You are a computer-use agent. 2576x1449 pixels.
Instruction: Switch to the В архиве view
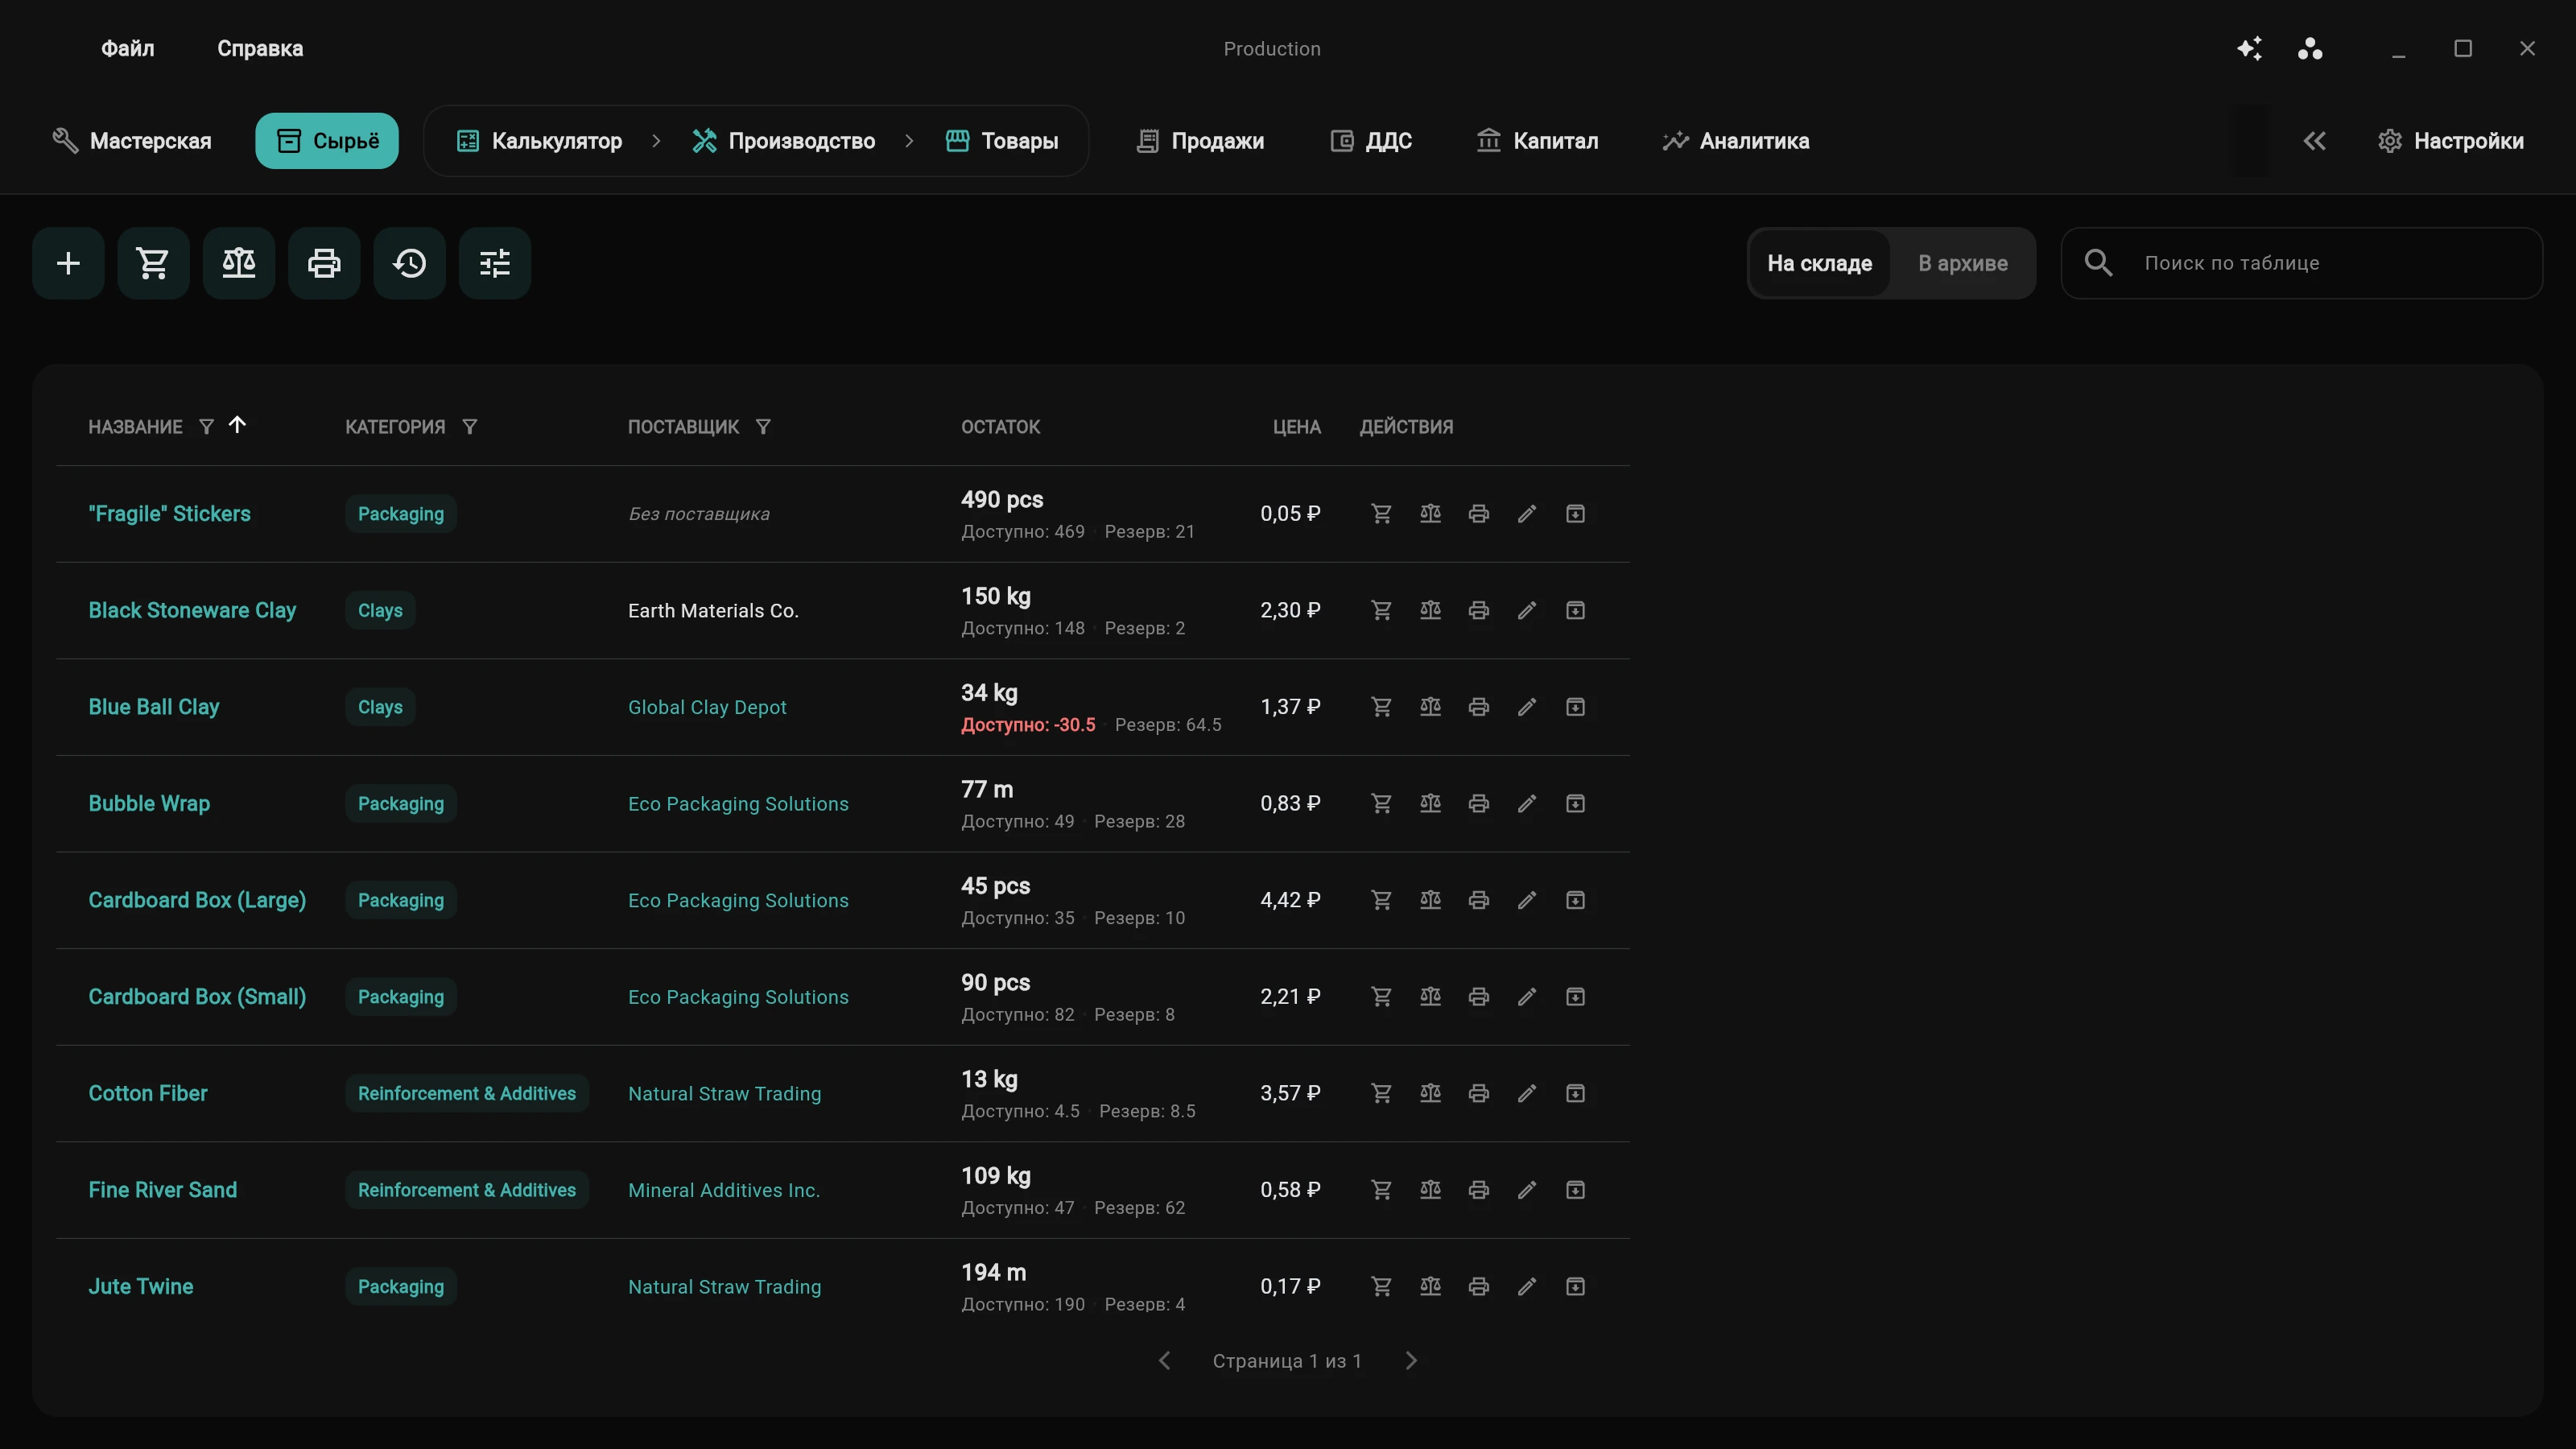click(x=1962, y=263)
